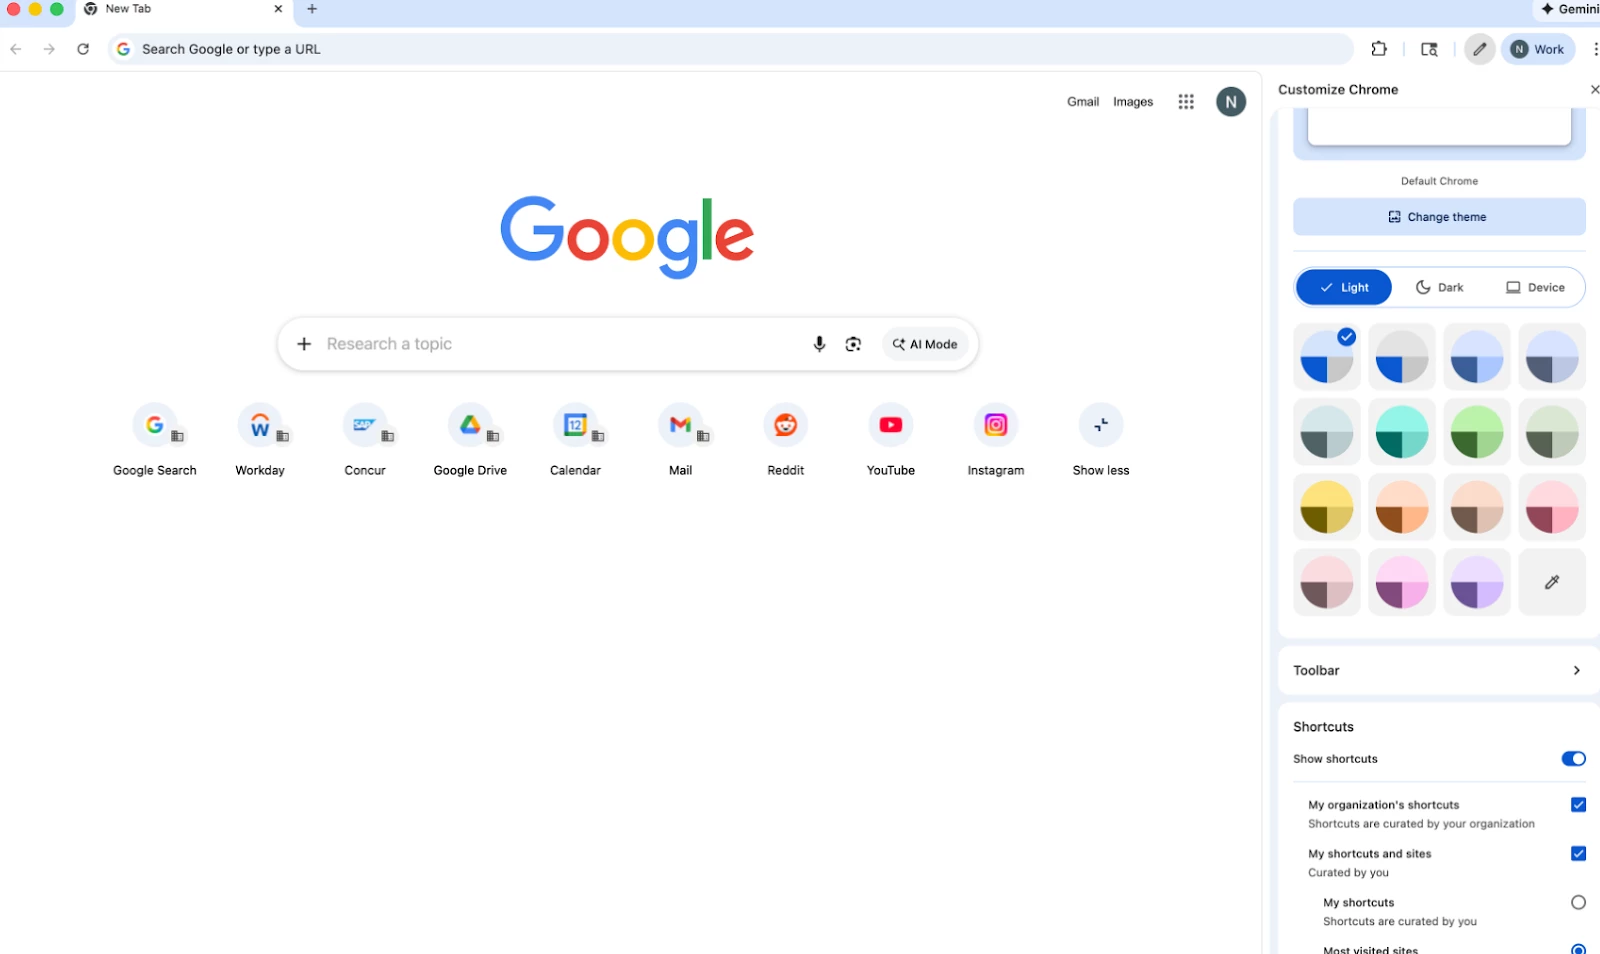
Task: Open the YouTube shortcut
Action: click(x=891, y=440)
